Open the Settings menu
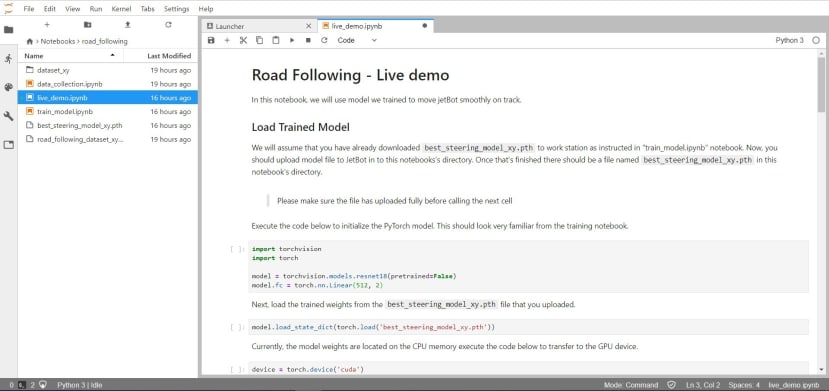829x391 pixels. 177,9
